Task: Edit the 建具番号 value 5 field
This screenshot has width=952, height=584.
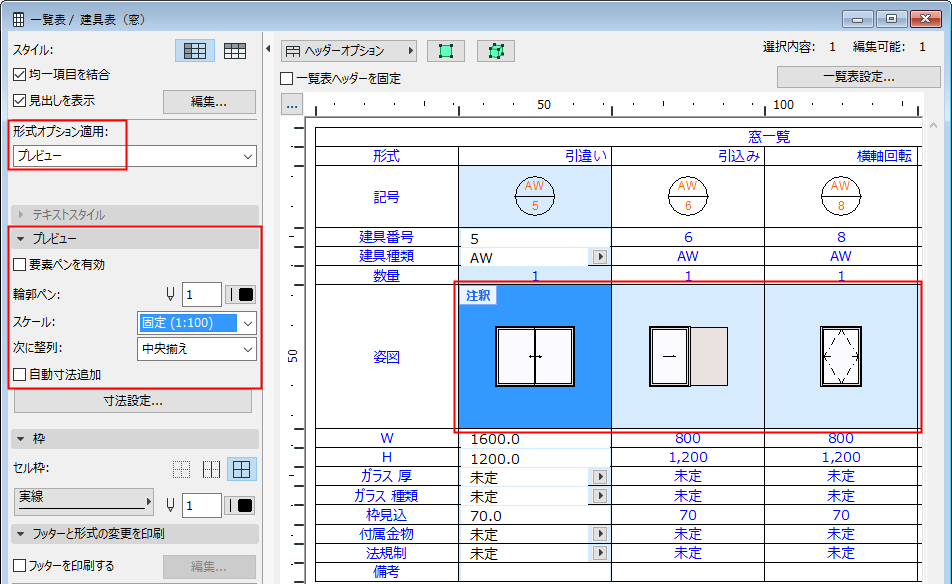Action: [535, 239]
